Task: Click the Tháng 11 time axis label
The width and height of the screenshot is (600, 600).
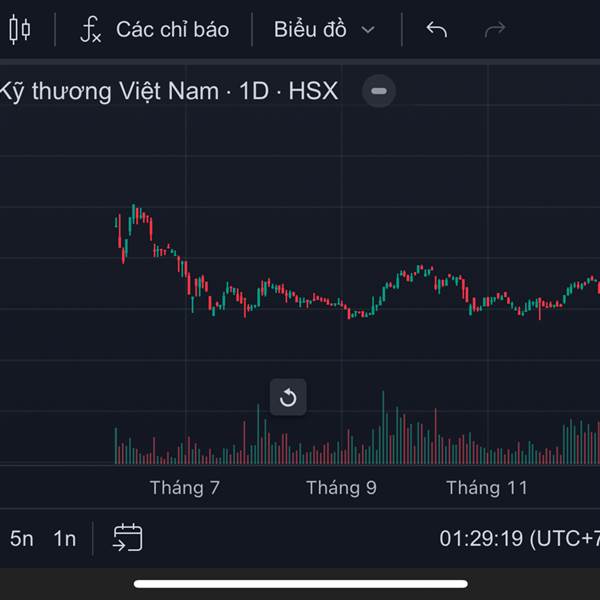Action: pos(487,488)
